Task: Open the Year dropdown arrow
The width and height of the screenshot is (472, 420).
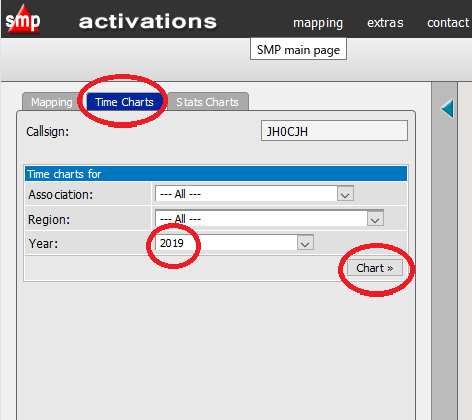Action: click(x=305, y=243)
